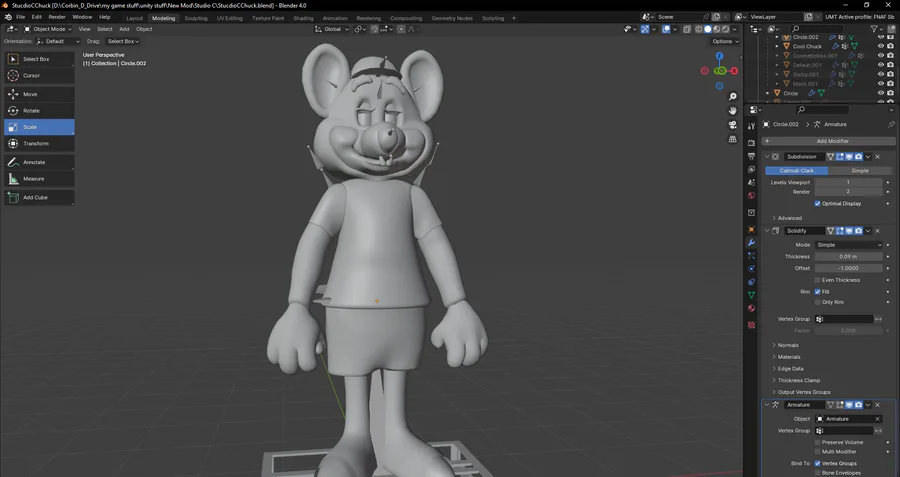Click the pan hand viewport icon
This screenshot has height=477, width=900.
click(732, 111)
